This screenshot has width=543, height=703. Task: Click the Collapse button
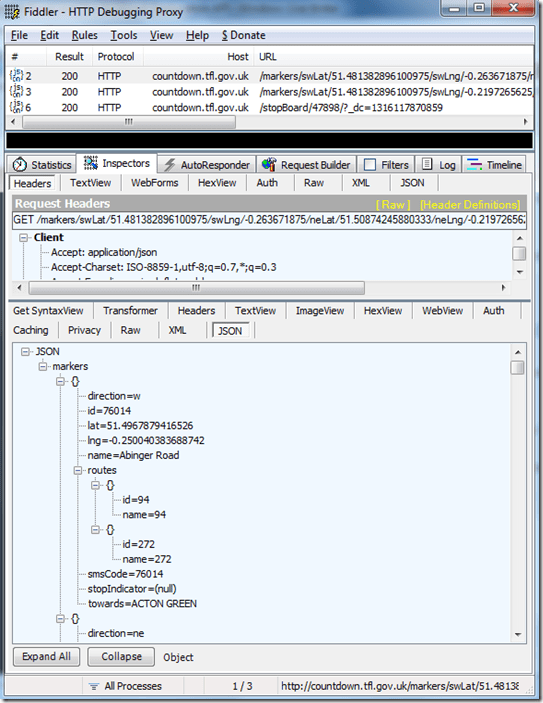[121, 657]
